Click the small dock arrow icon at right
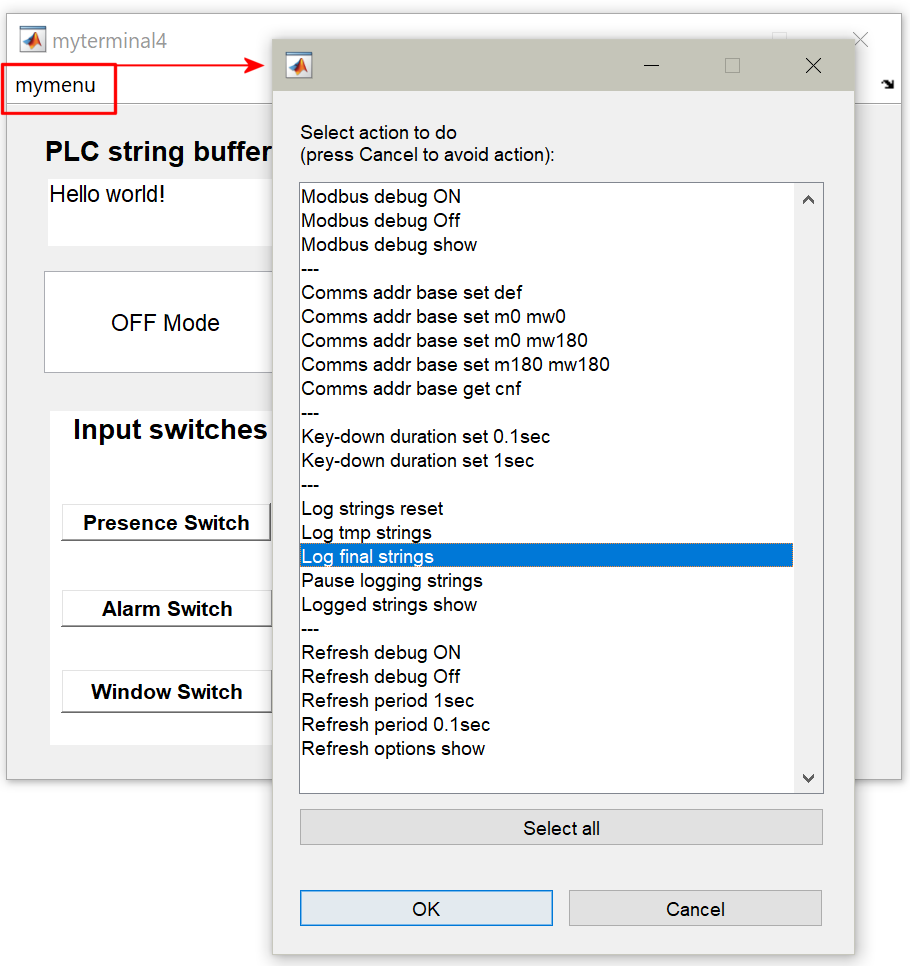This screenshot has width=910, height=966. pyautogui.click(x=887, y=85)
